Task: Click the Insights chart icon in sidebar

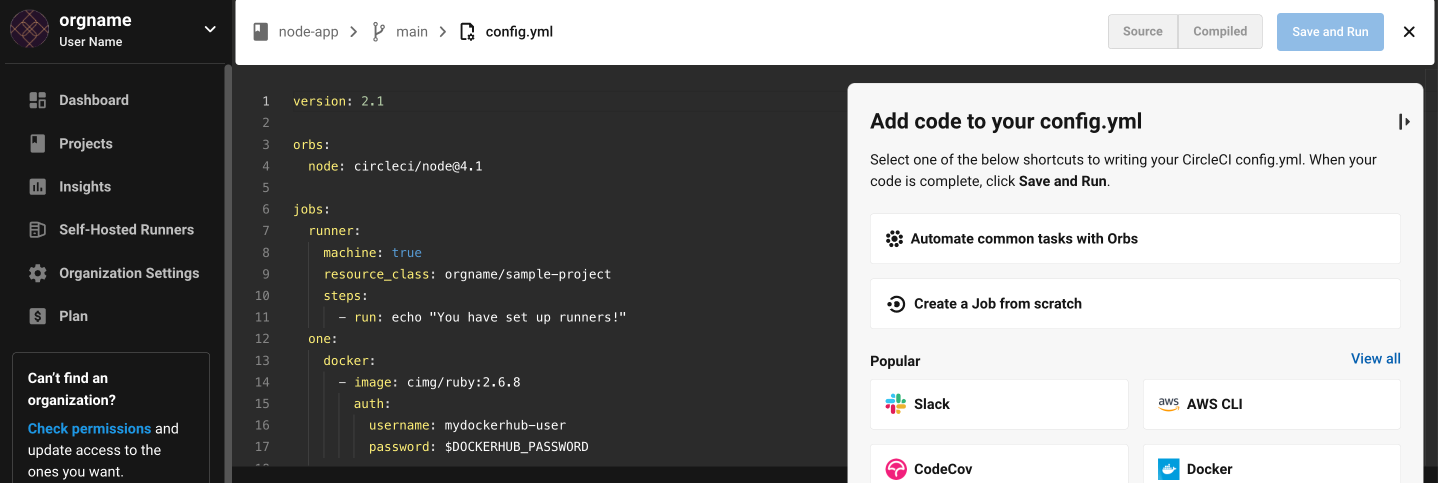Action: [x=38, y=186]
